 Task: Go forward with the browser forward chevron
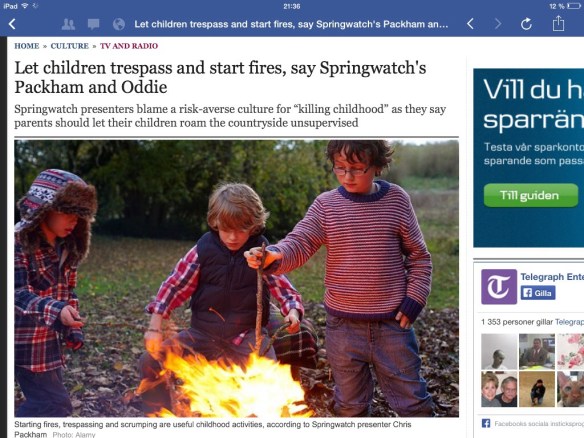click(498, 24)
